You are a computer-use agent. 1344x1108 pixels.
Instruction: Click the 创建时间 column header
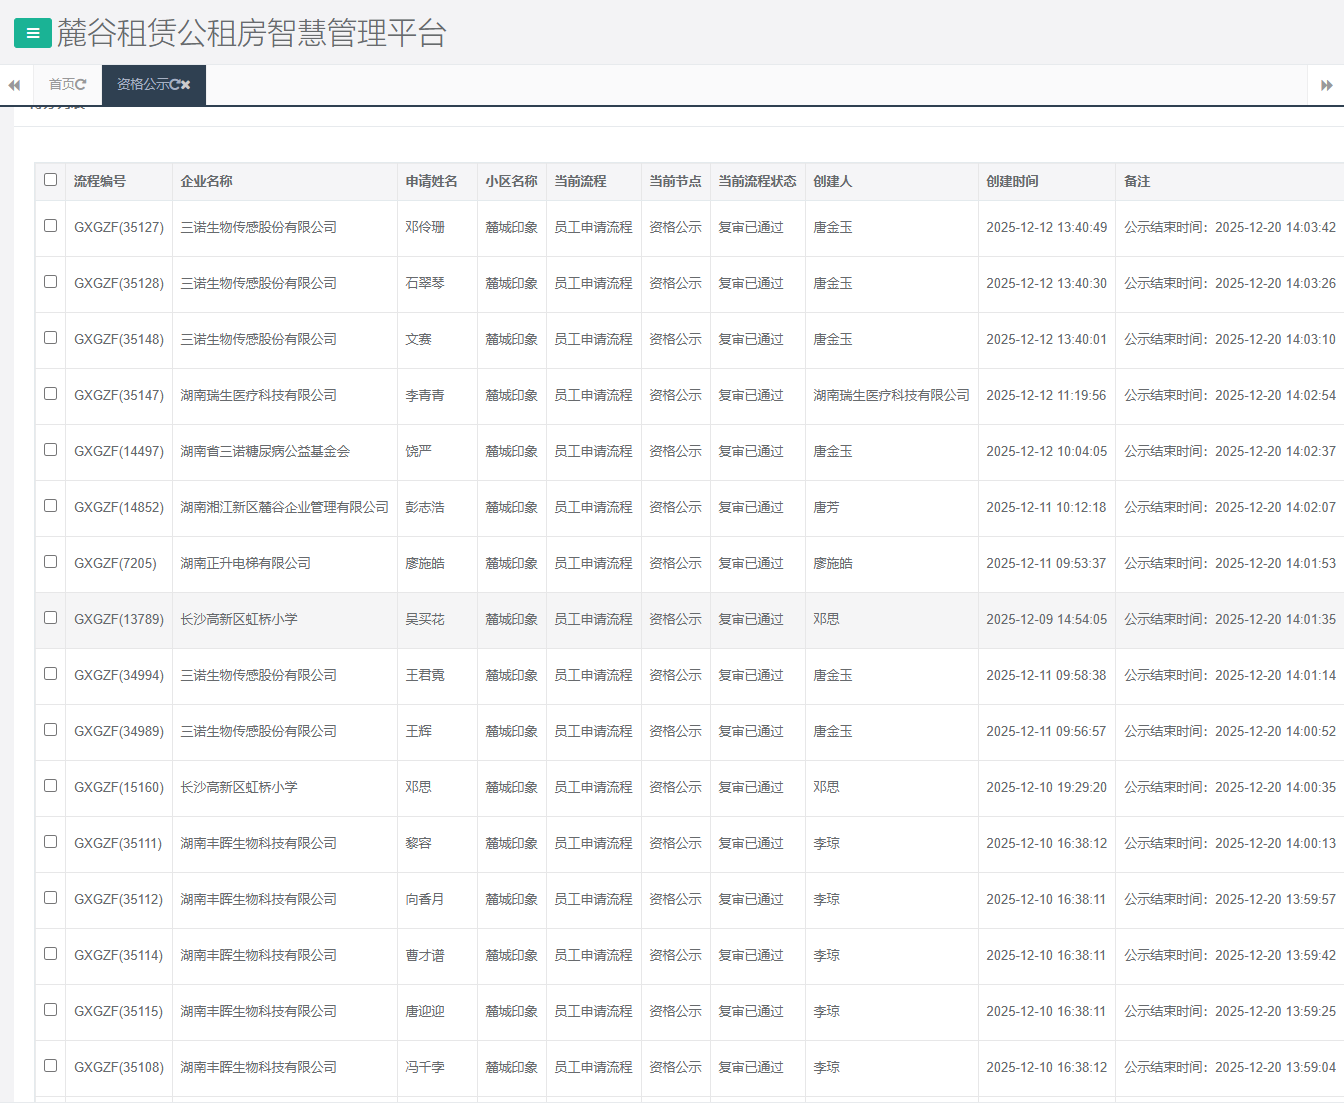tap(1012, 181)
